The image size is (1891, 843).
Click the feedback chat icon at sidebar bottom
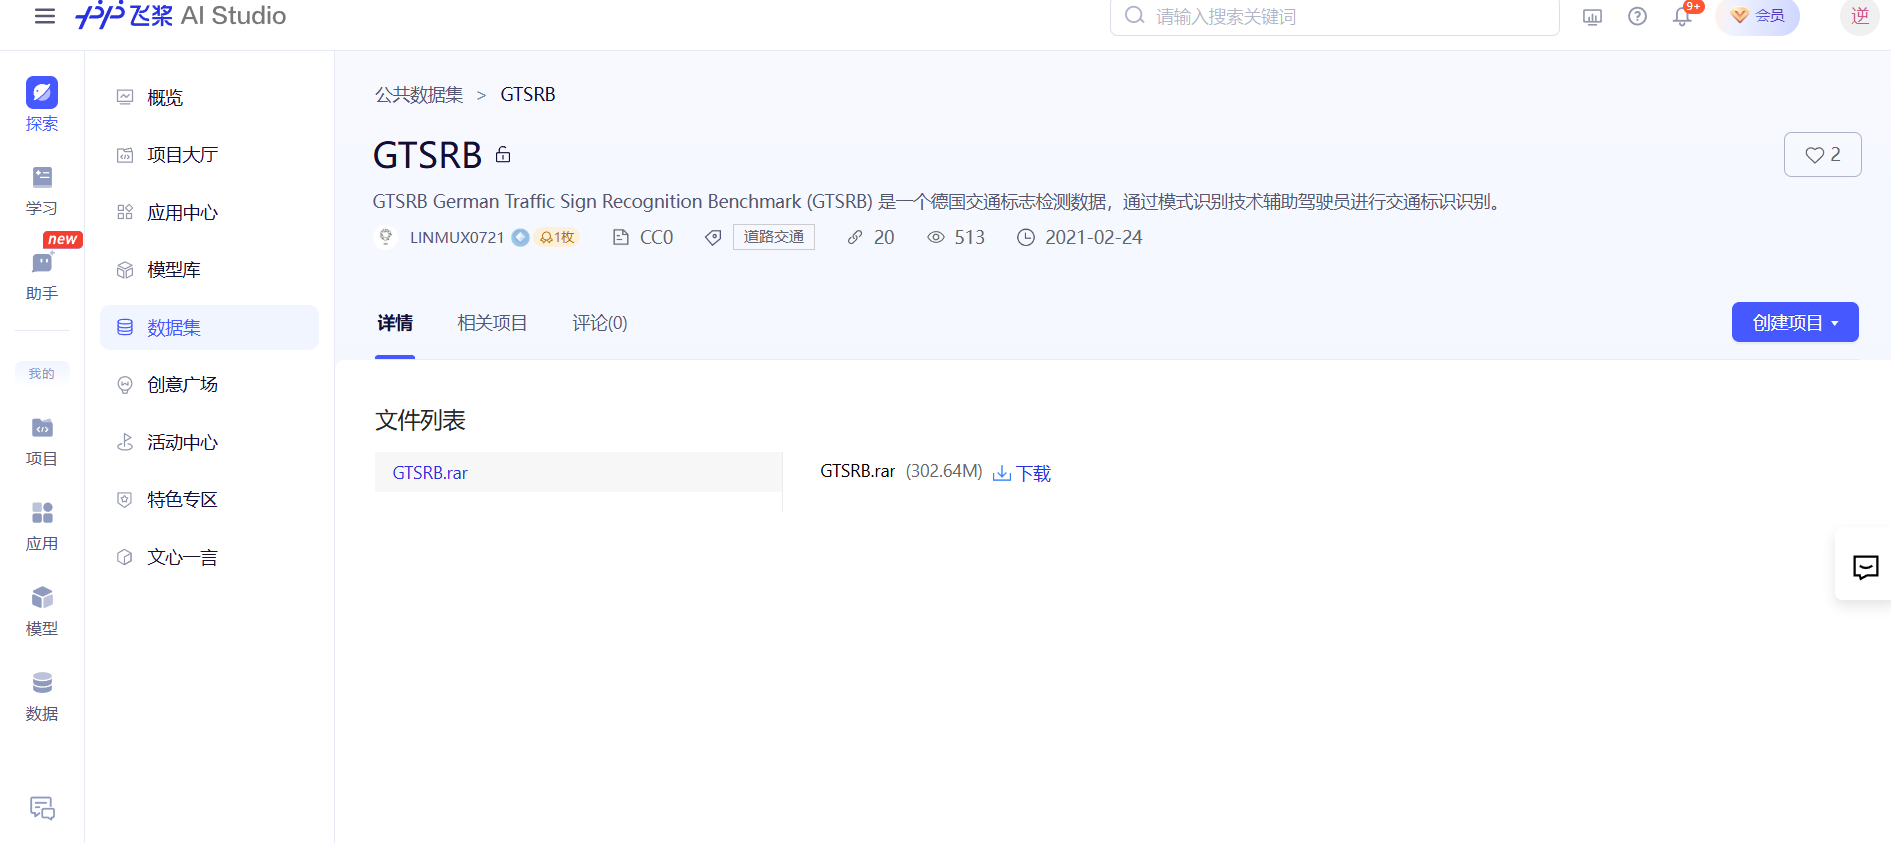(42, 808)
